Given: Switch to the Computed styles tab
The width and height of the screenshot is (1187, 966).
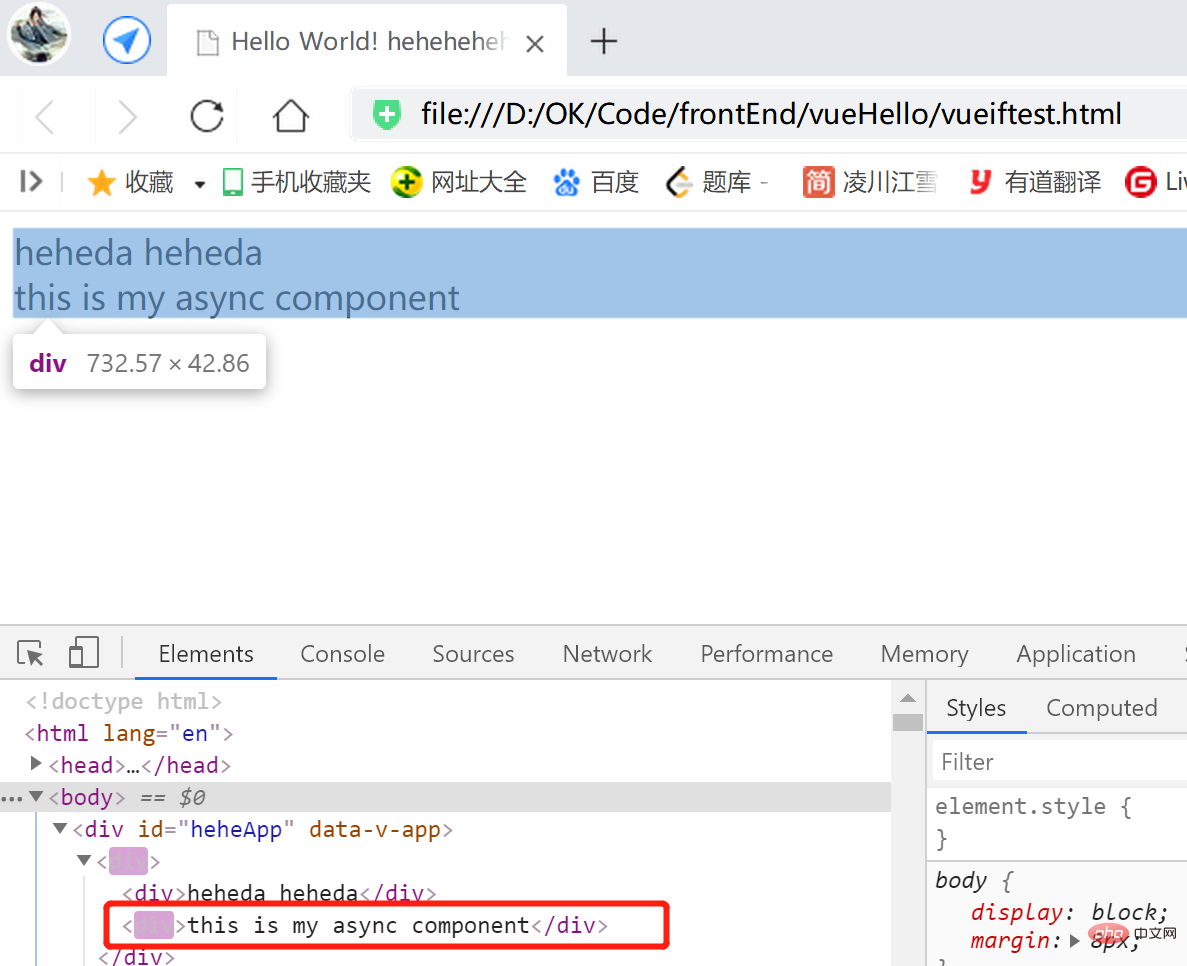Looking at the screenshot, I should pyautogui.click(x=1101, y=707).
